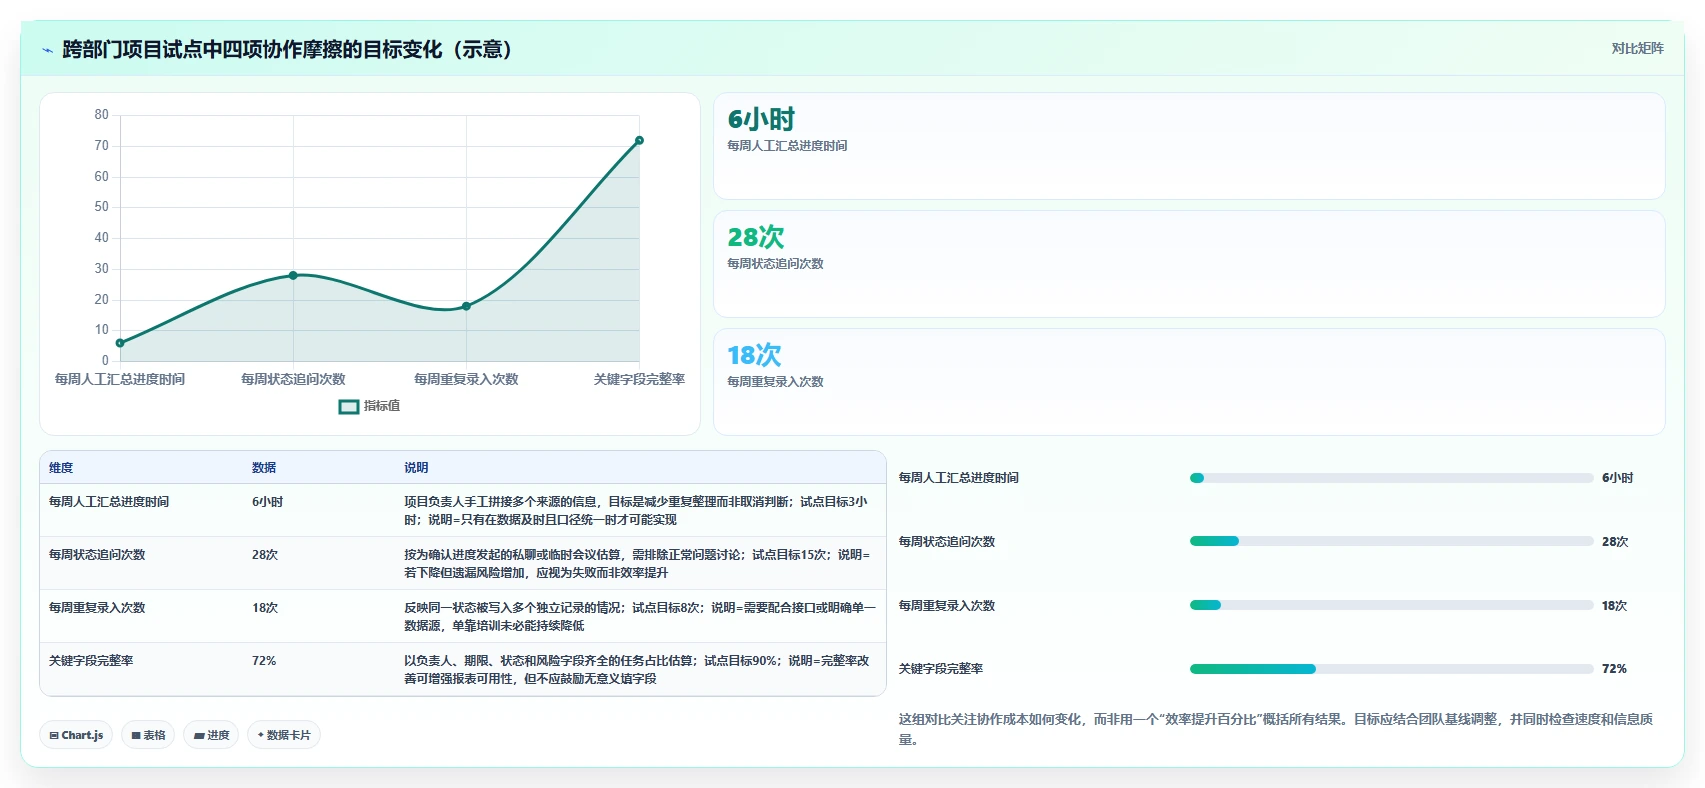Viewport: 1705px width, 788px height.
Task: Toggle the 指标值 legend swatch in chart
Action: point(348,406)
